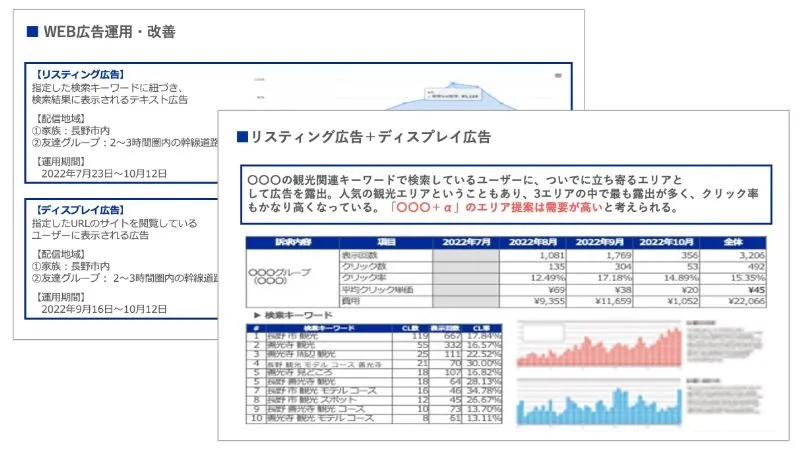
Task: Click keyword row 1 長野 市 観光
Action: click(x=293, y=336)
